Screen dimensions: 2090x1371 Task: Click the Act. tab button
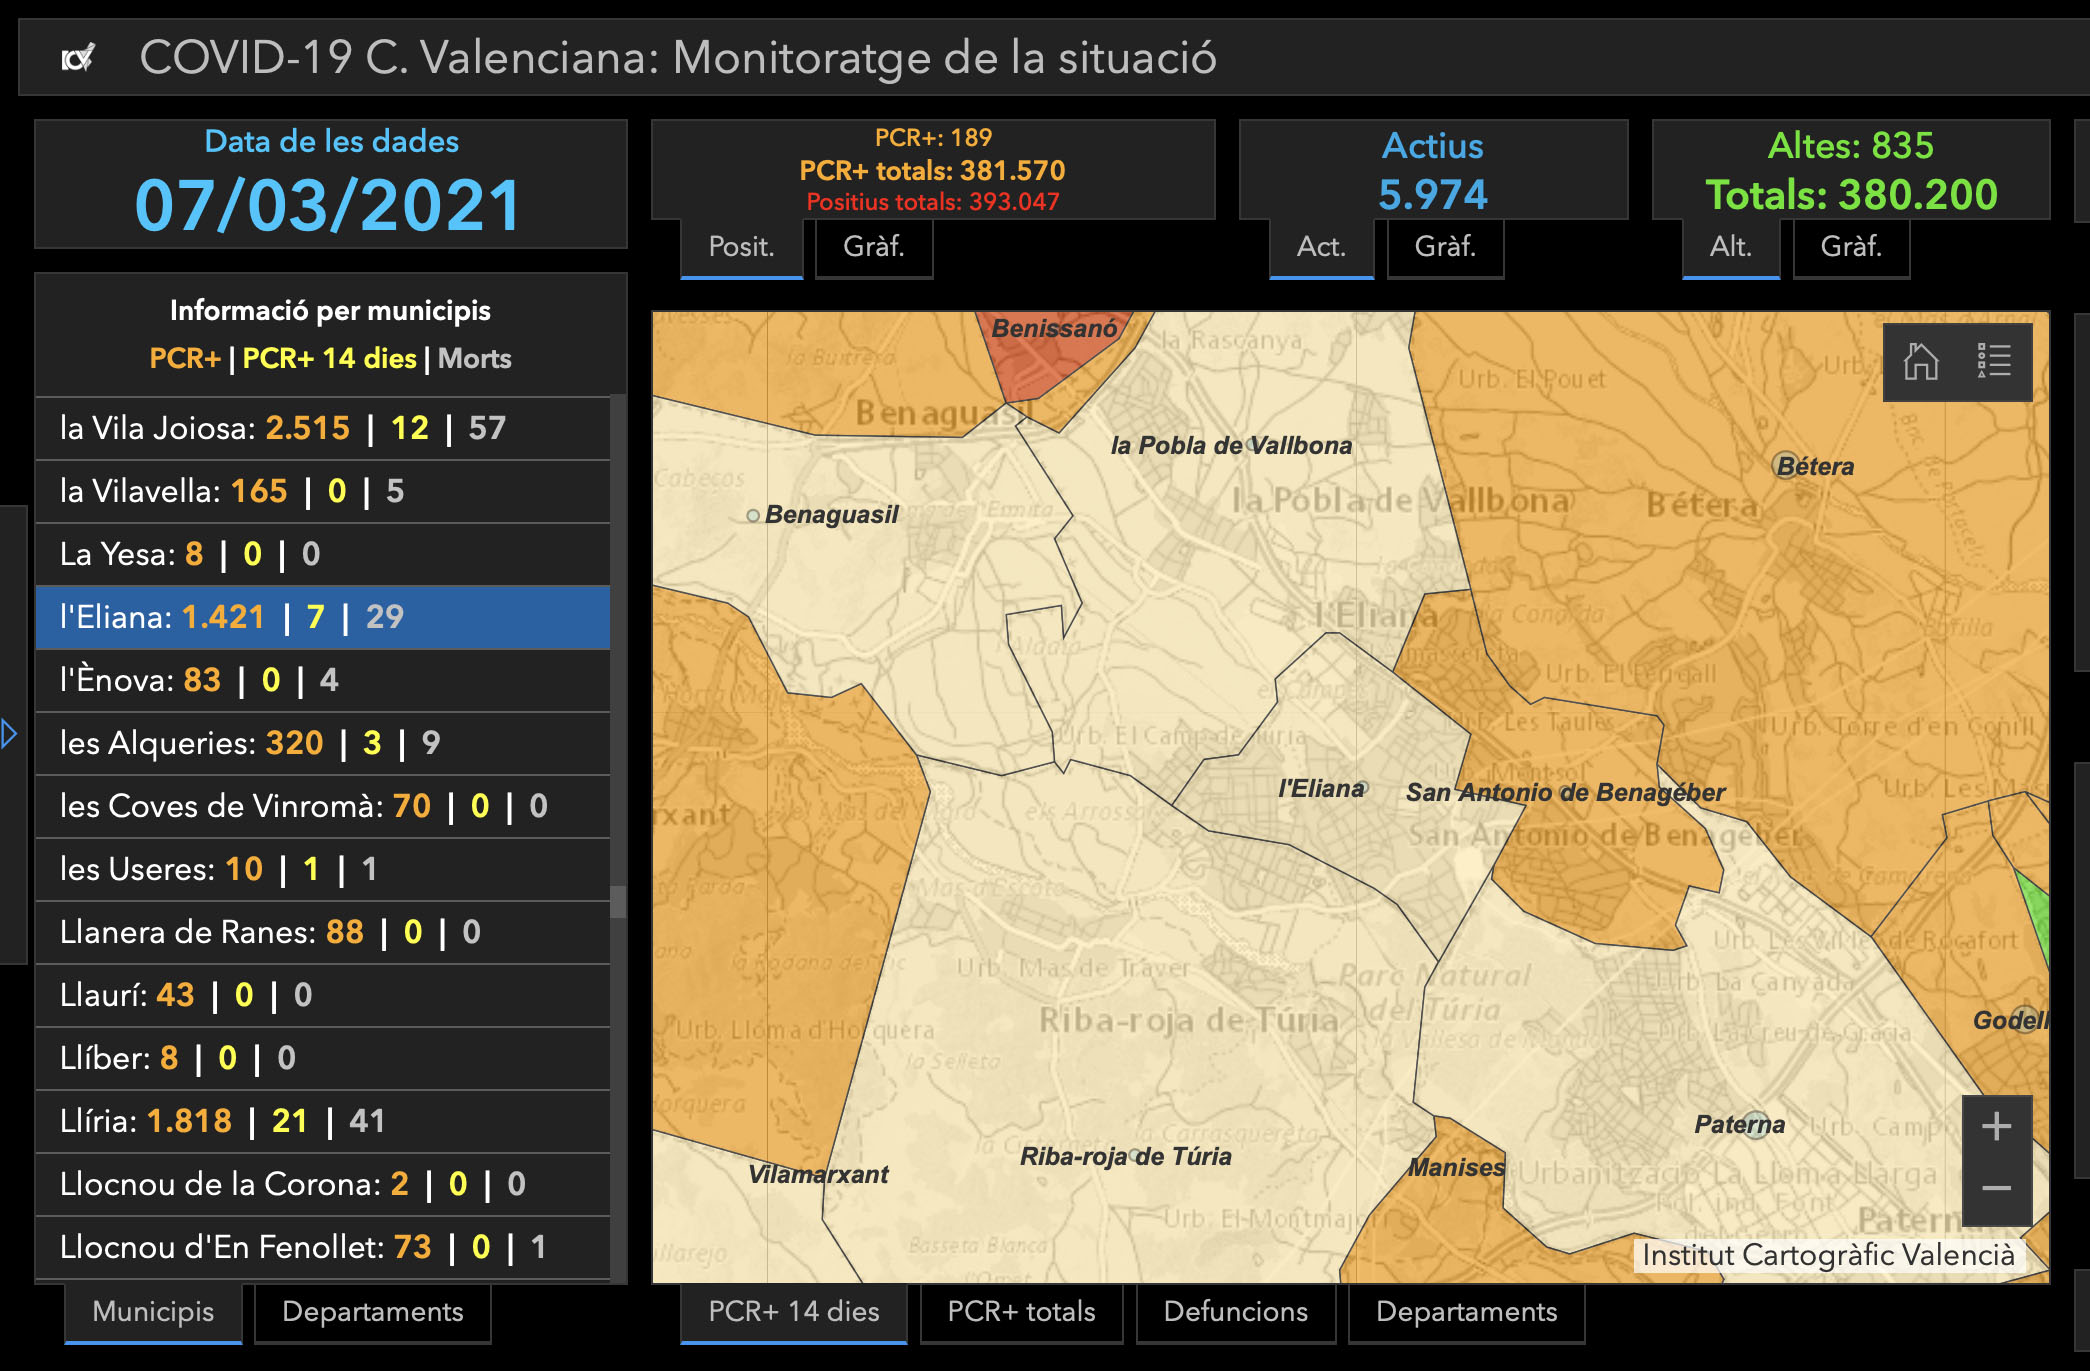1320,247
